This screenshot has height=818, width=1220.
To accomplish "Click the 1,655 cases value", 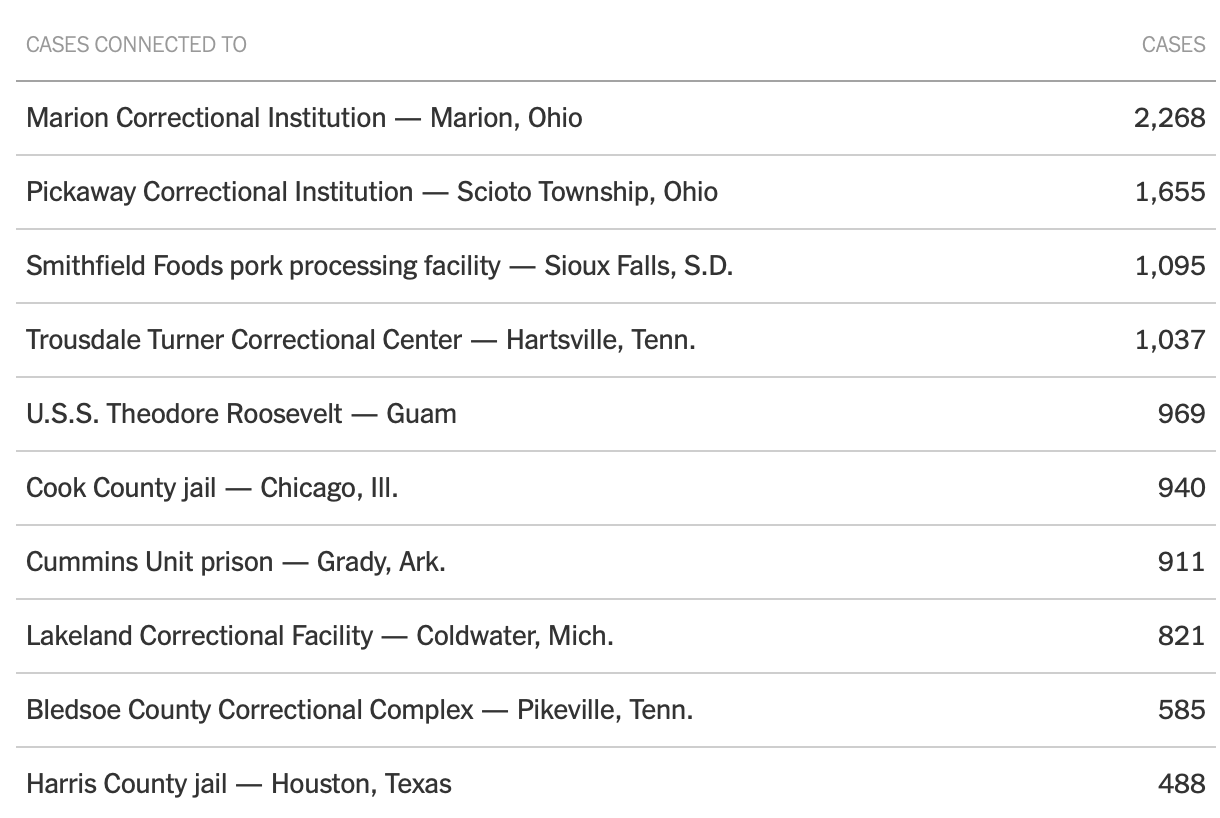I will tap(1169, 192).
